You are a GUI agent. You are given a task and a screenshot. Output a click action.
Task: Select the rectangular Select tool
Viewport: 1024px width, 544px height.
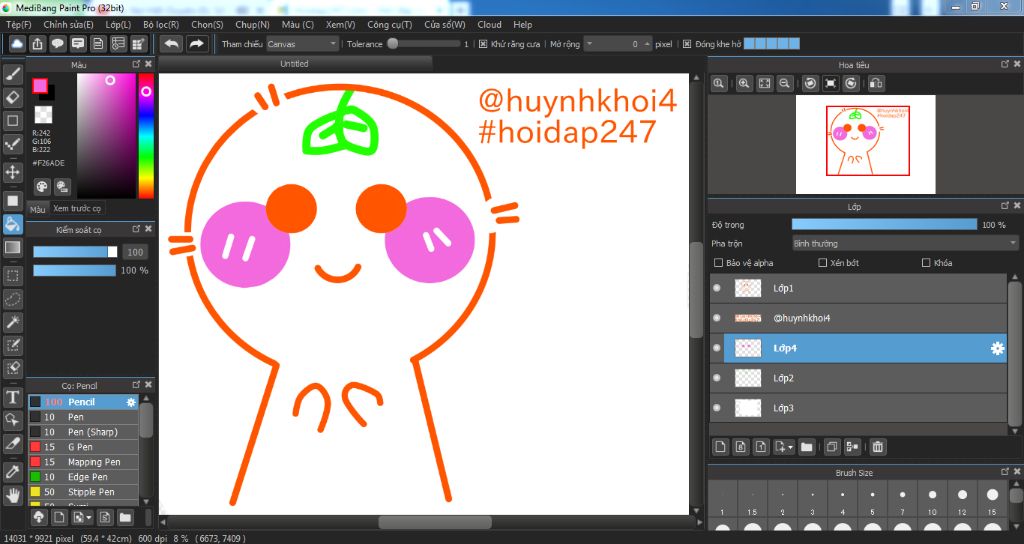click(12, 276)
